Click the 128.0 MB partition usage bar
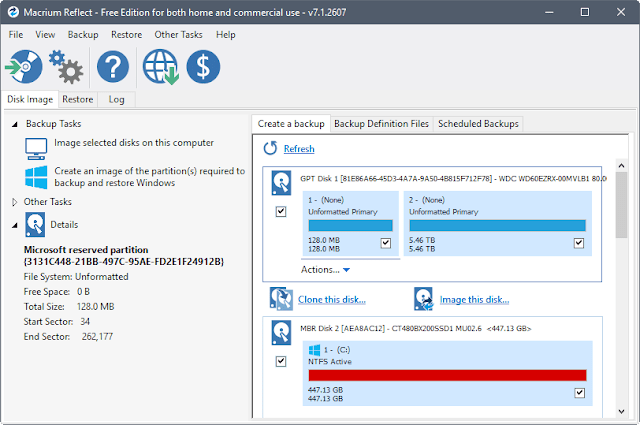 click(x=351, y=225)
